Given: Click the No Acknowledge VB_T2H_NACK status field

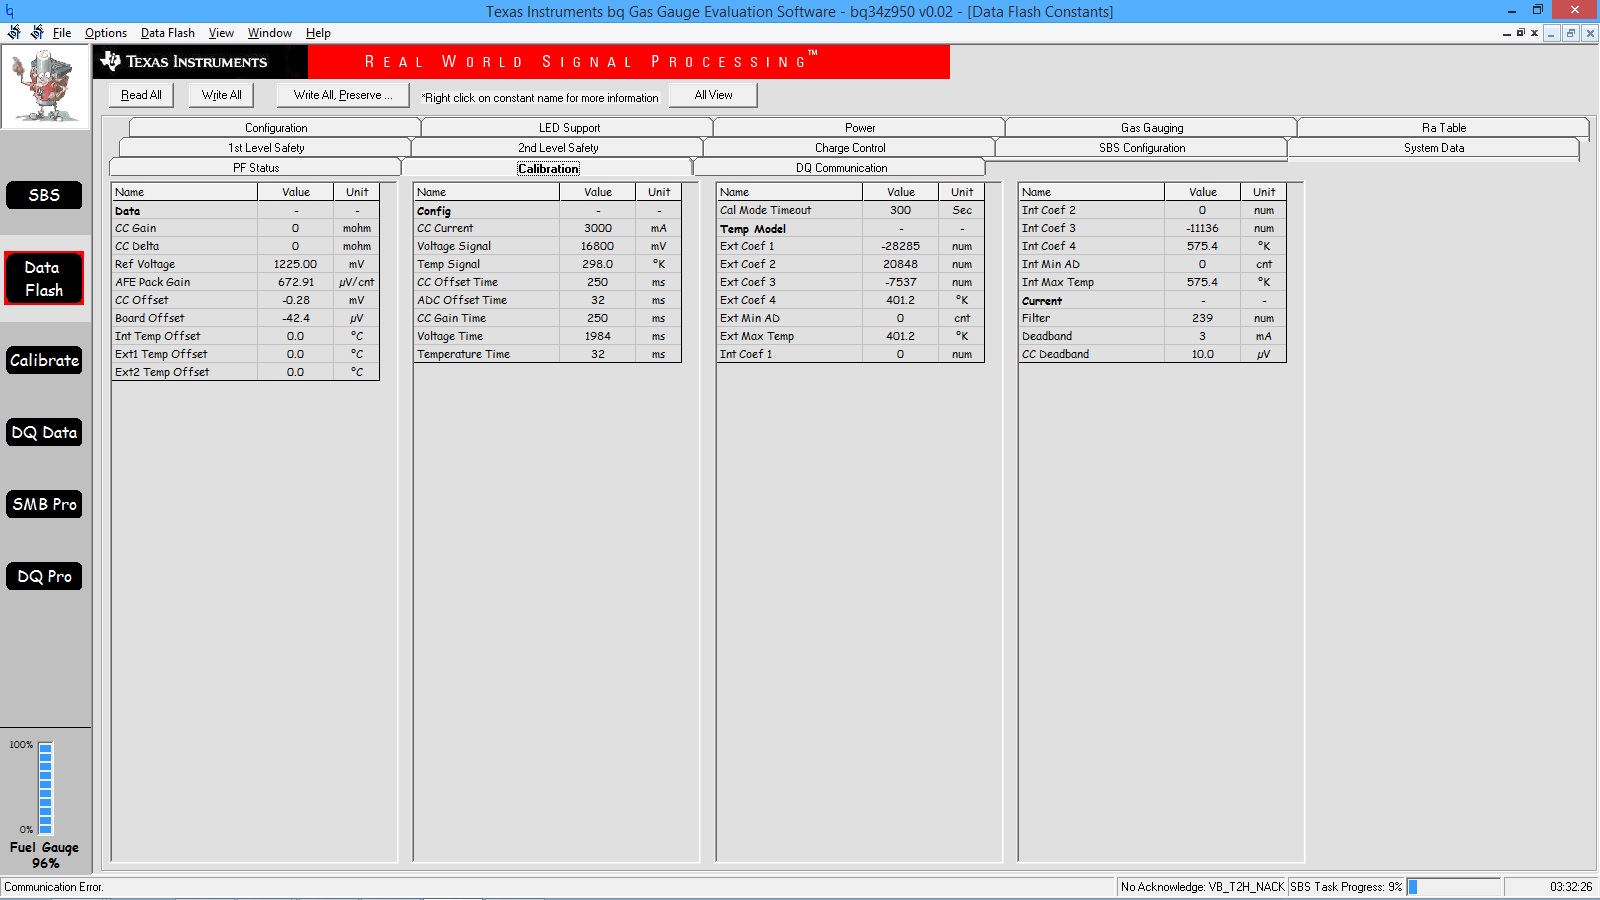Looking at the screenshot, I should coord(1202,887).
